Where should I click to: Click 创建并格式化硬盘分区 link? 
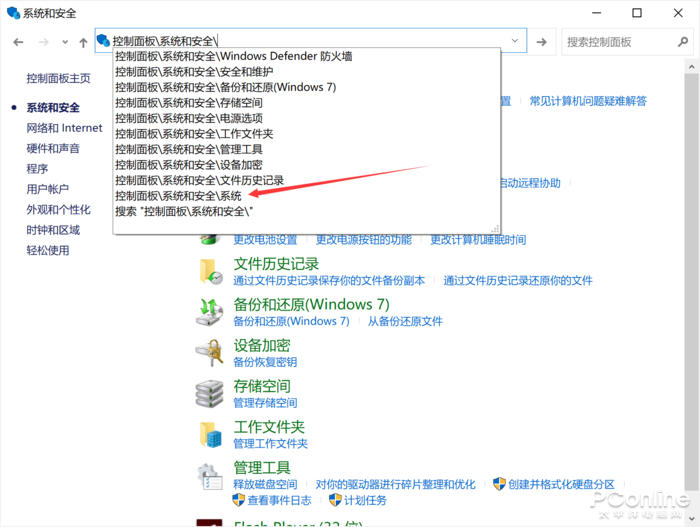561,484
